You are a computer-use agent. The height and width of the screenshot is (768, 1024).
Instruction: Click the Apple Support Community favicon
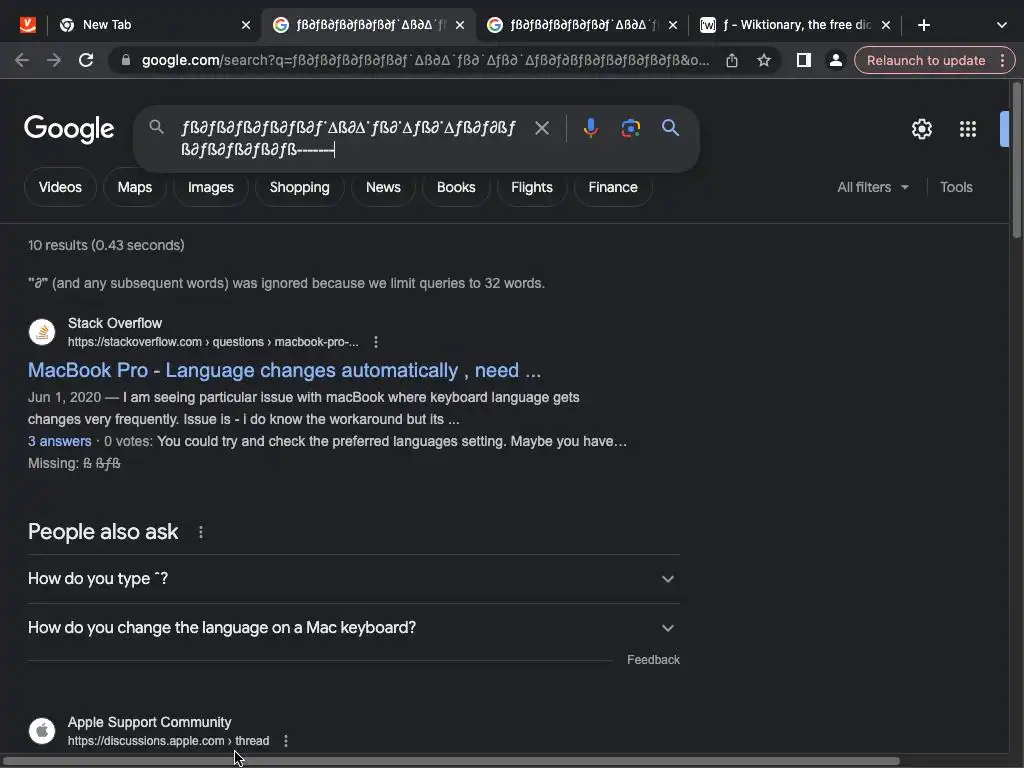[x=42, y=731]
